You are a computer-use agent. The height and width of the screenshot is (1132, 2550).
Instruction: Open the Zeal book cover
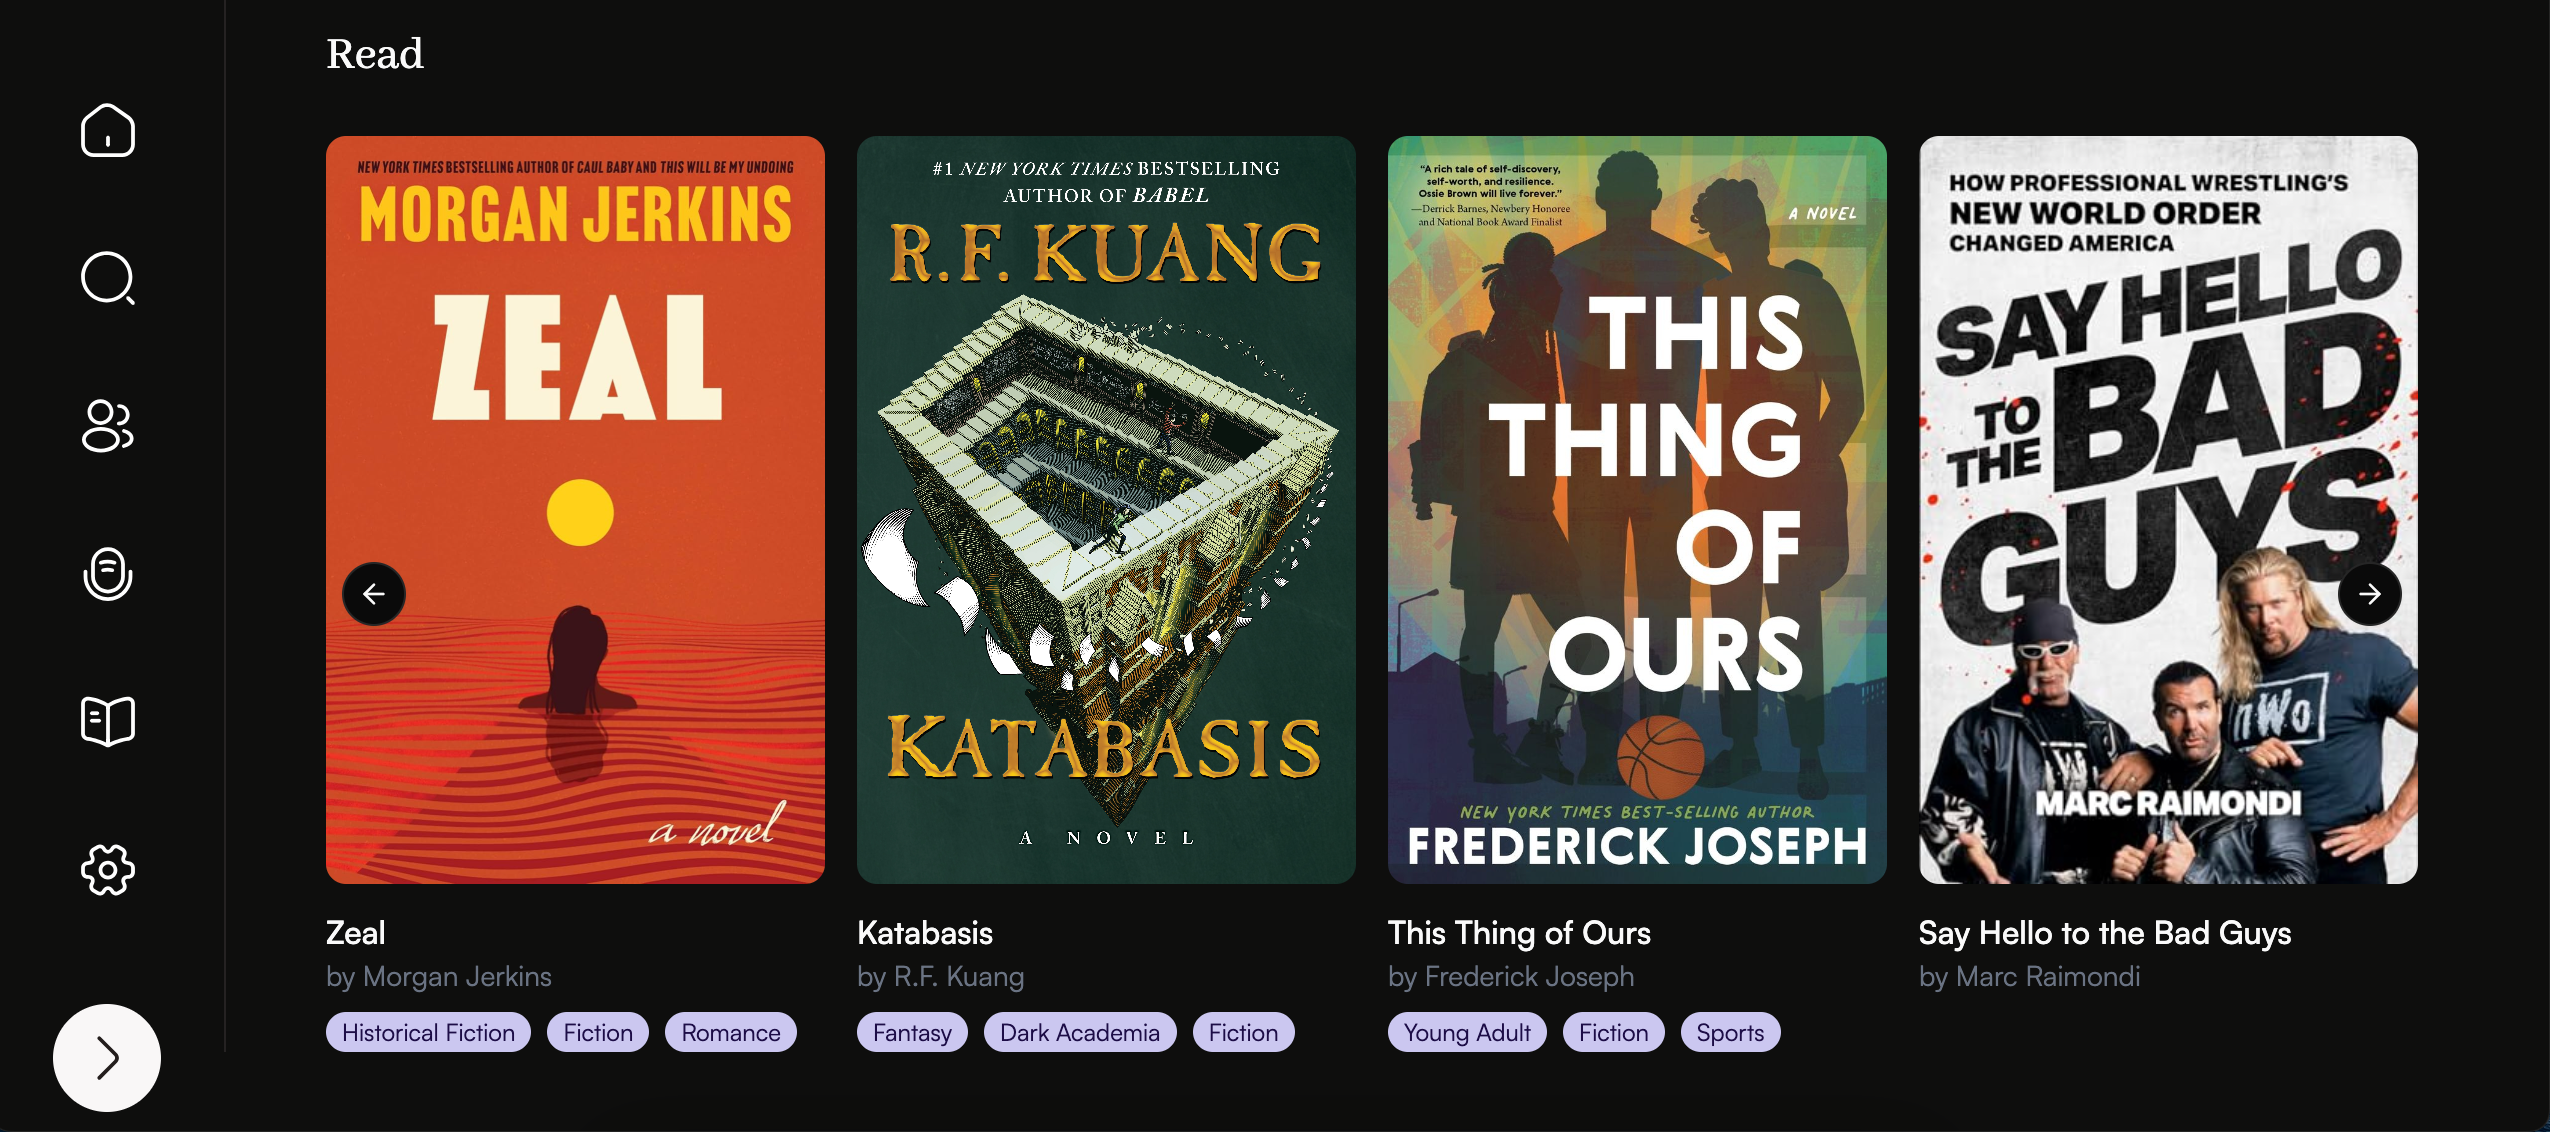pyautogui.click(x=575, y=510)
